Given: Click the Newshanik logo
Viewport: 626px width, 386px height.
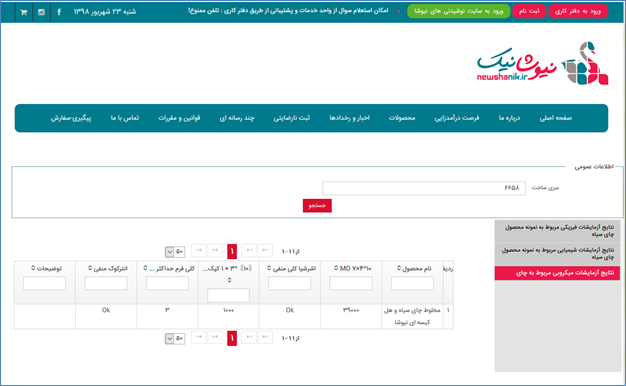Looking at the screenshot, I should tap(543, 64).
